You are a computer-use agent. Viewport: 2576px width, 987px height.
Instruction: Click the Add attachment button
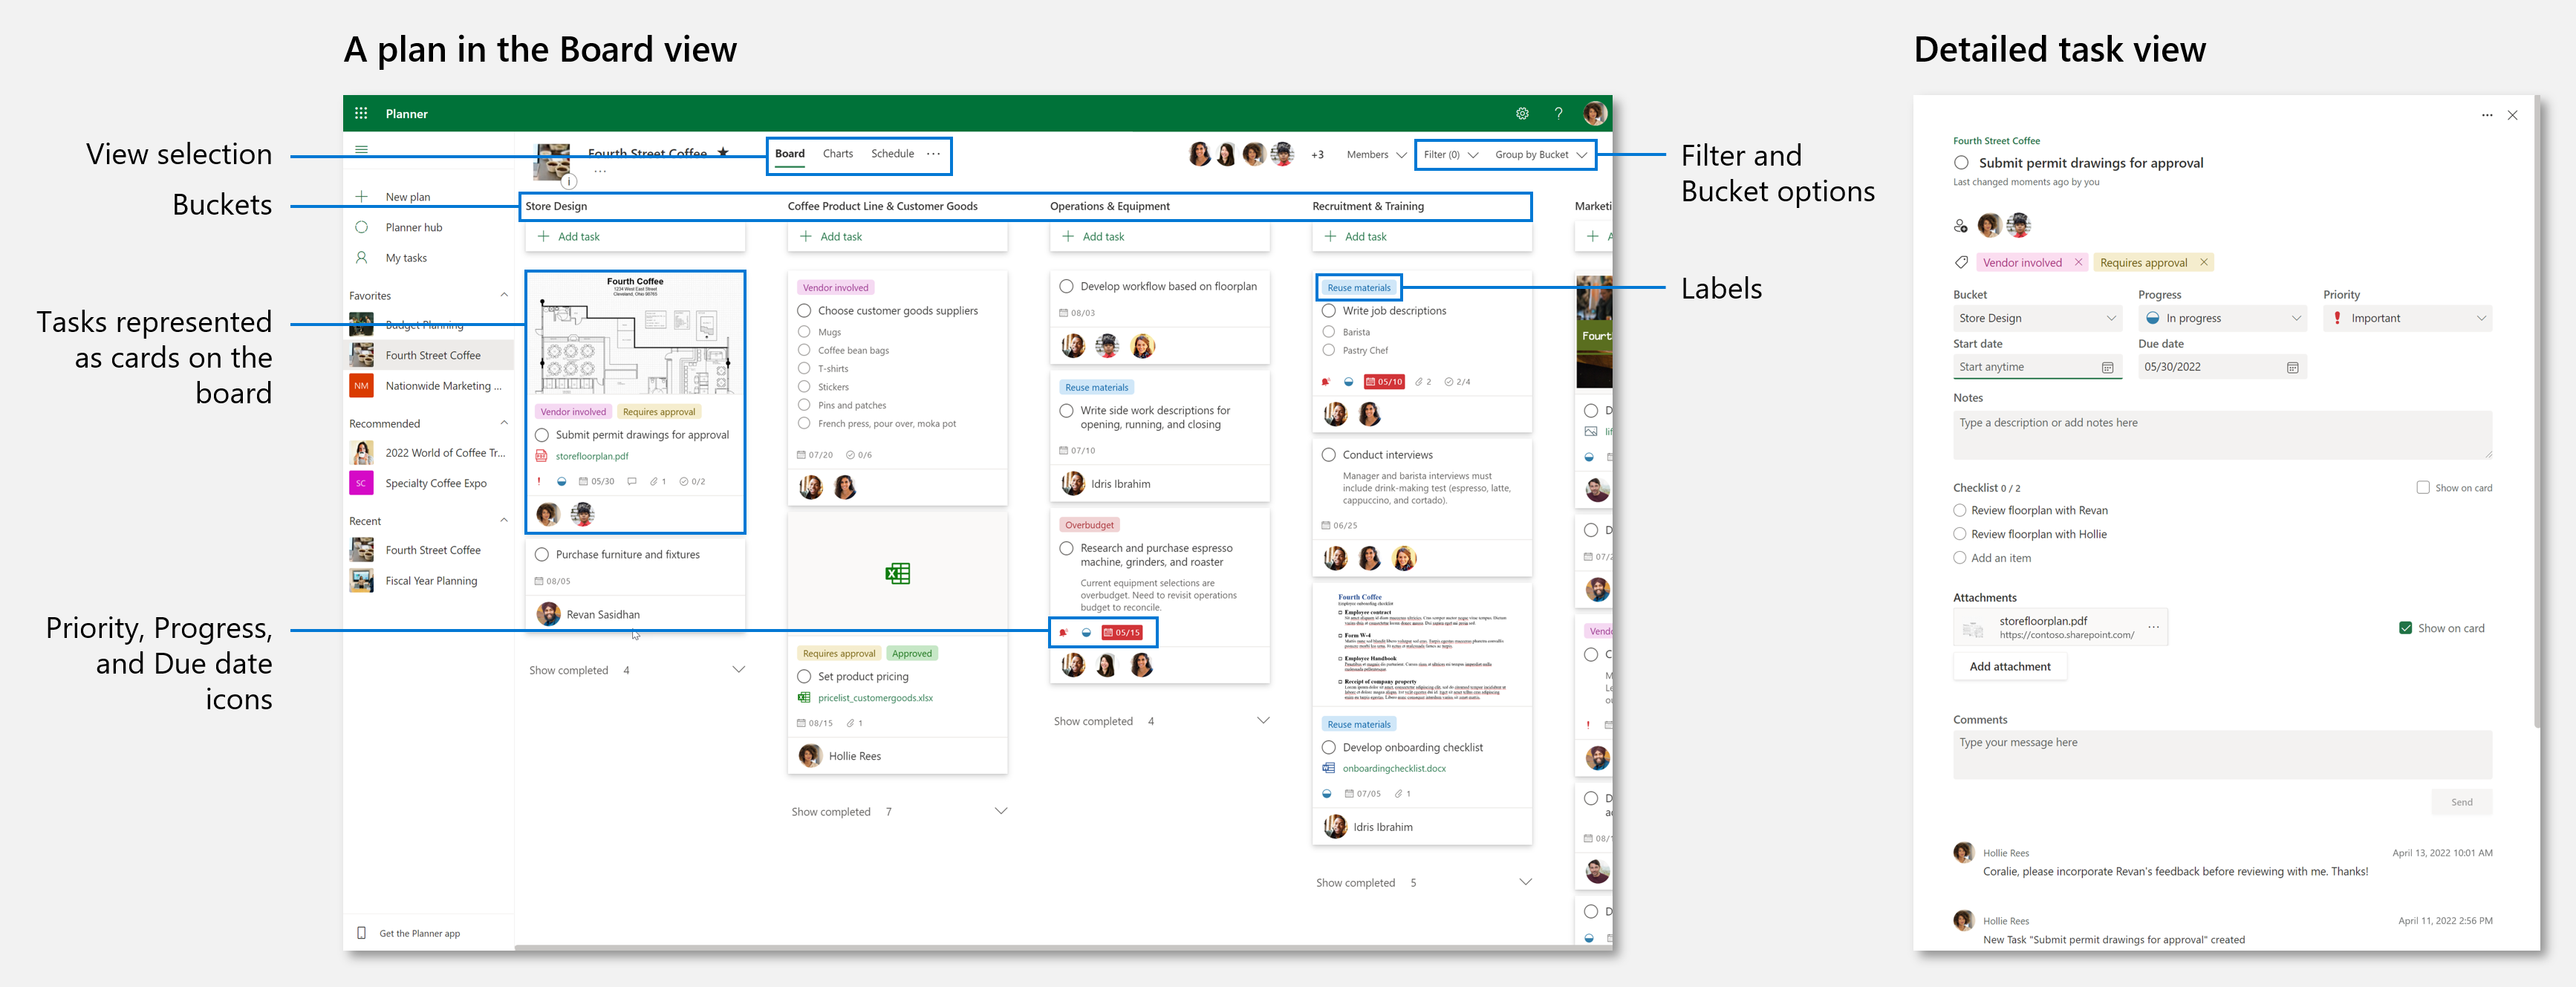click(2009, 667)
